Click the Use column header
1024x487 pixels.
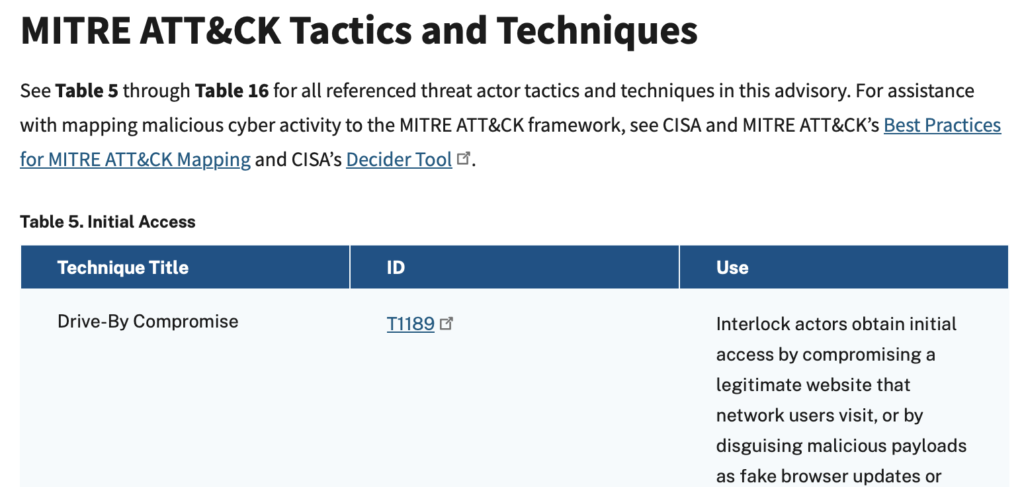click(732, 268)
